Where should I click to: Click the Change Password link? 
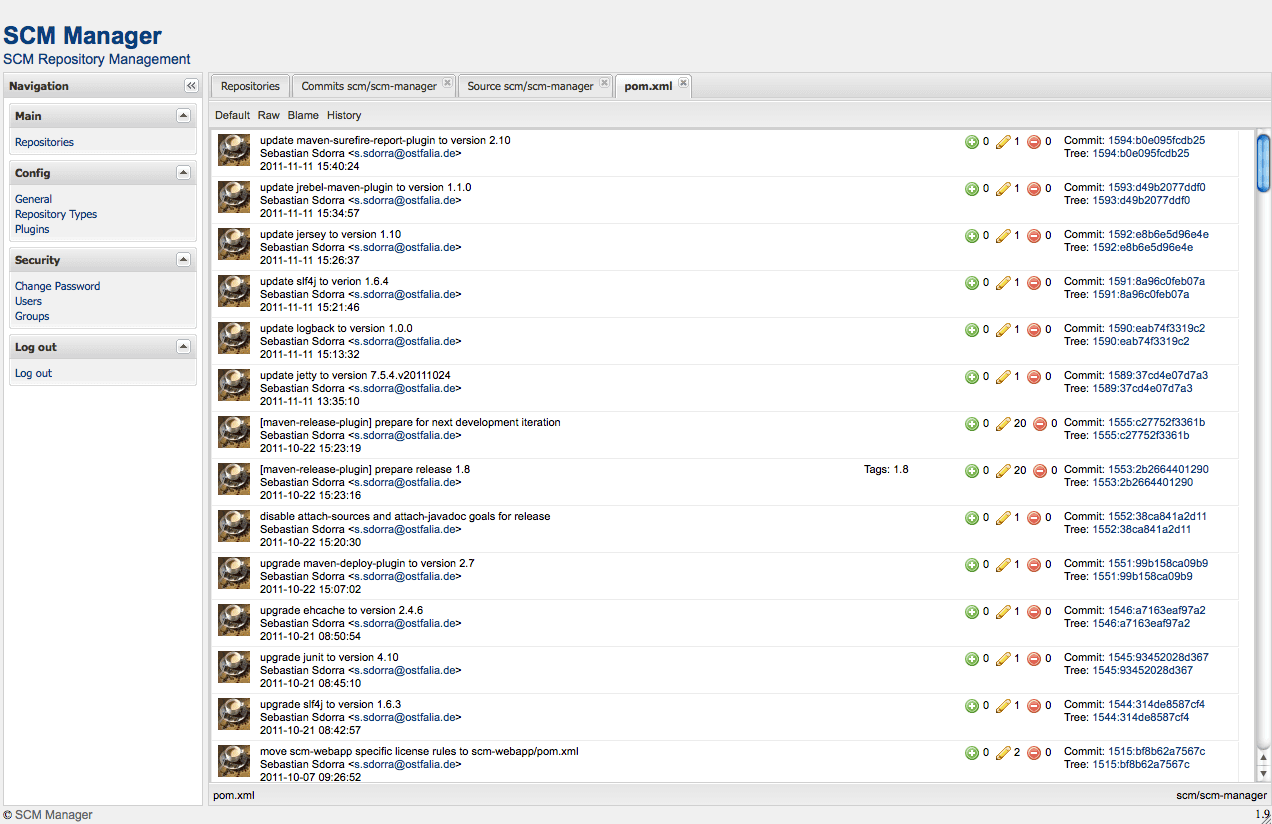[57, 286]
